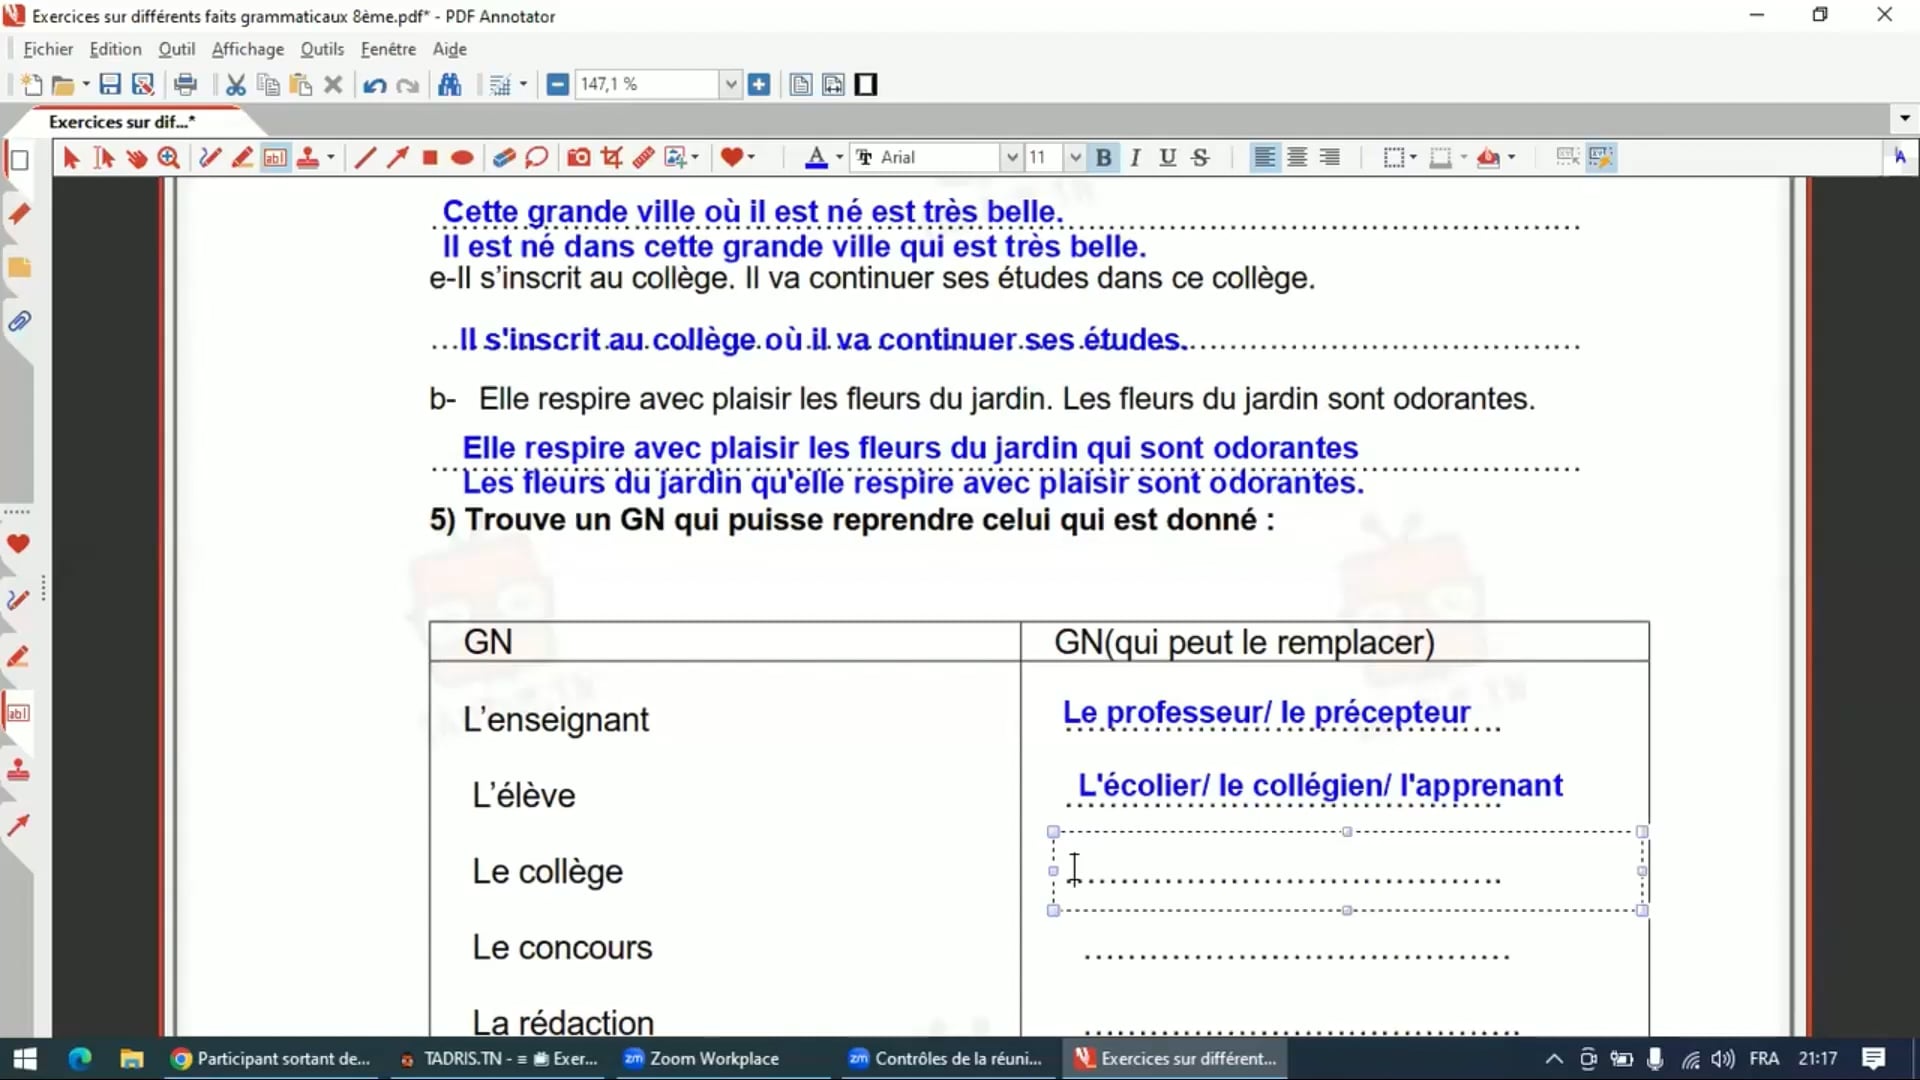Open the Arial font dropdown
The width and height of the screenshot is (1920, 1080).
point(1011,157)
